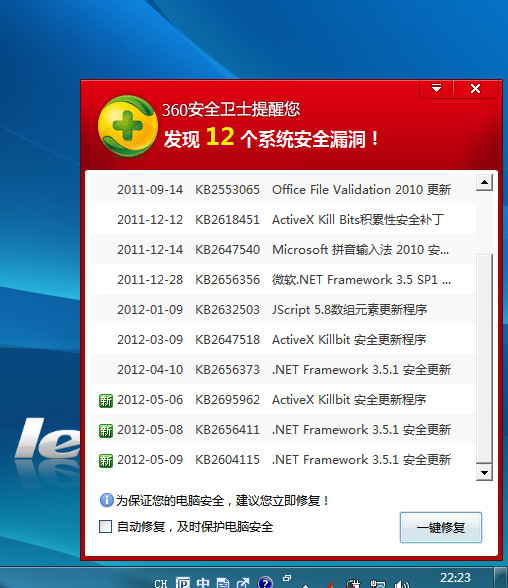The image size is (508, 588).
Task: Click the 2011-09-14 date in the patch list
Action: (150, 189)
